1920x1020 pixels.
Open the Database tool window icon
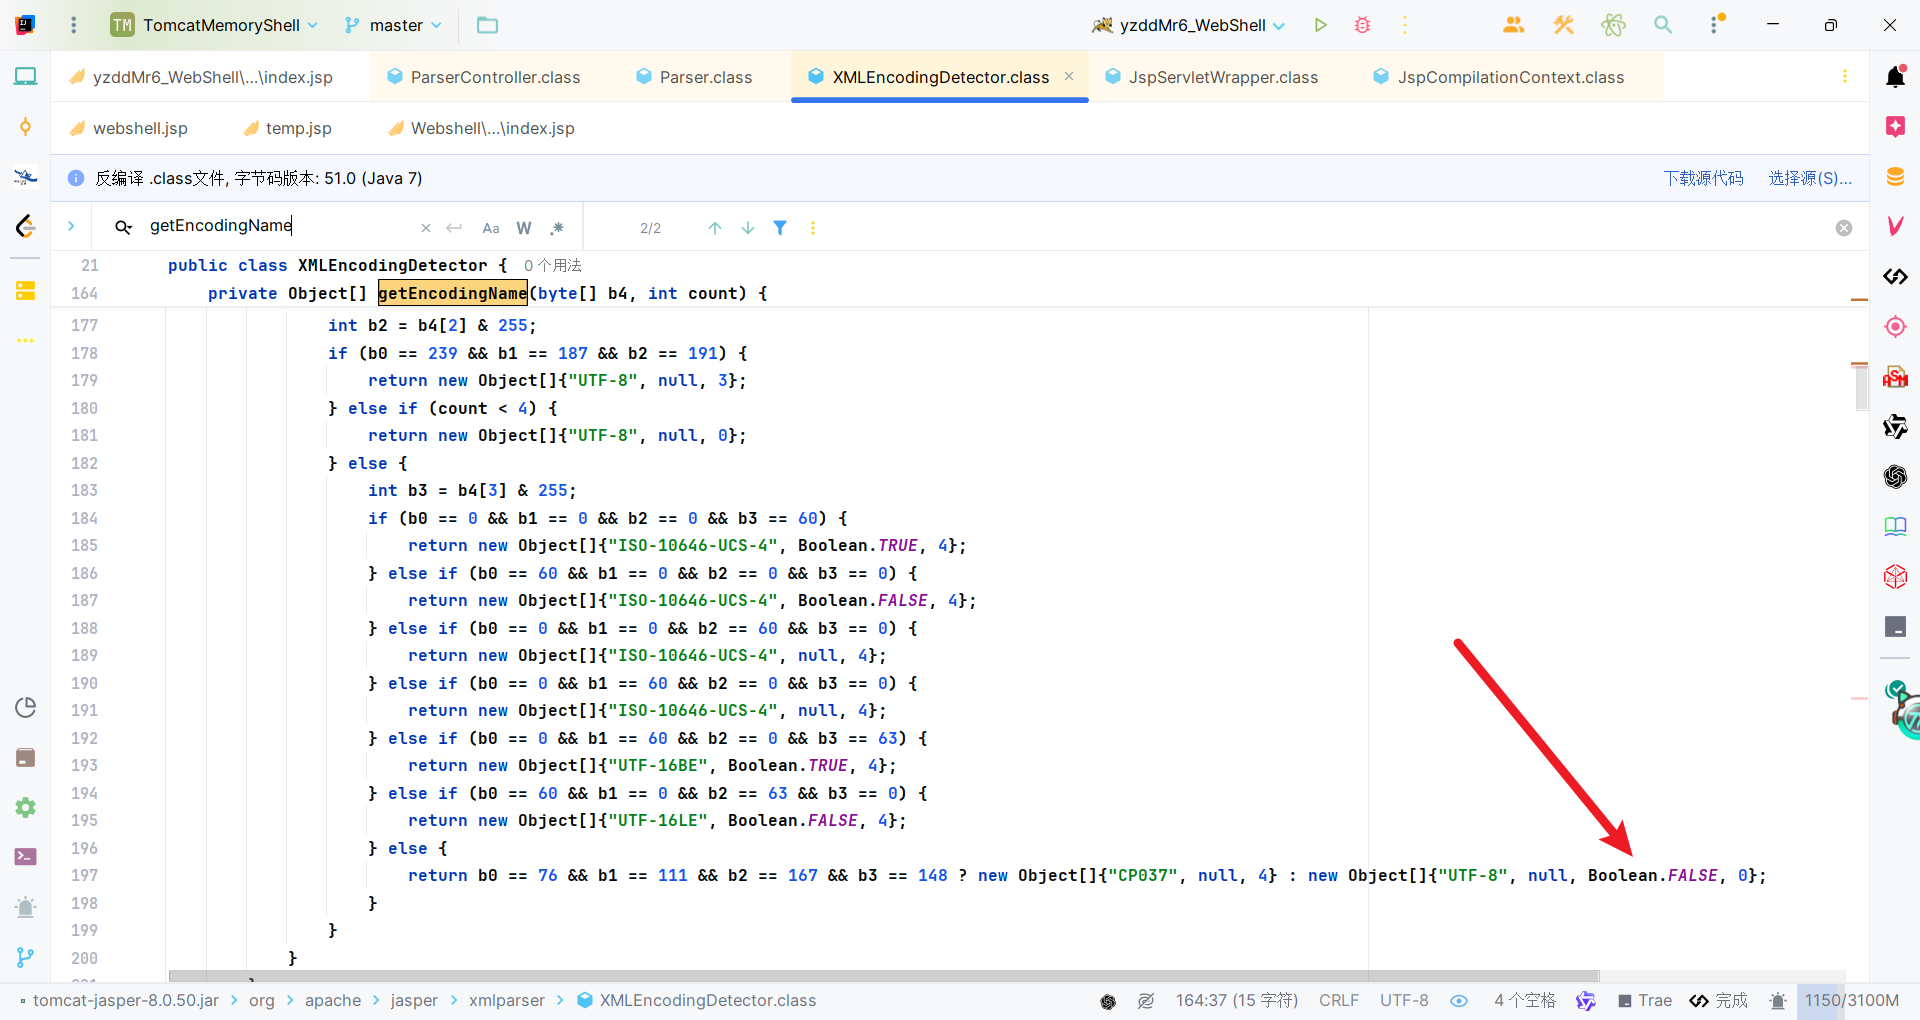click(1895, 177)
